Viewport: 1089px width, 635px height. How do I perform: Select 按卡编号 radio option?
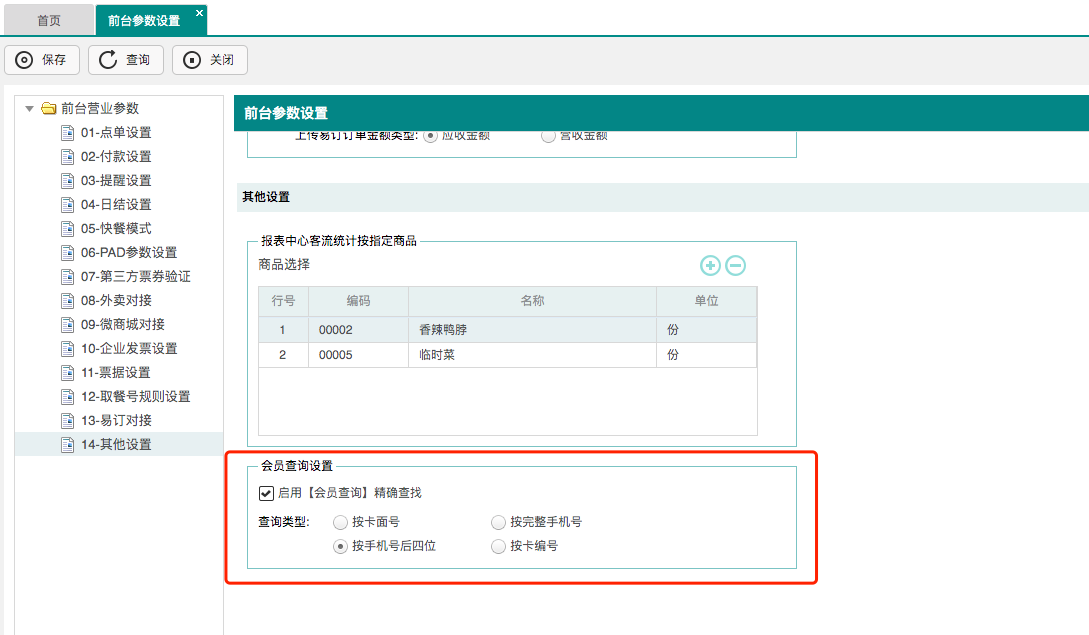pos(498,546)
